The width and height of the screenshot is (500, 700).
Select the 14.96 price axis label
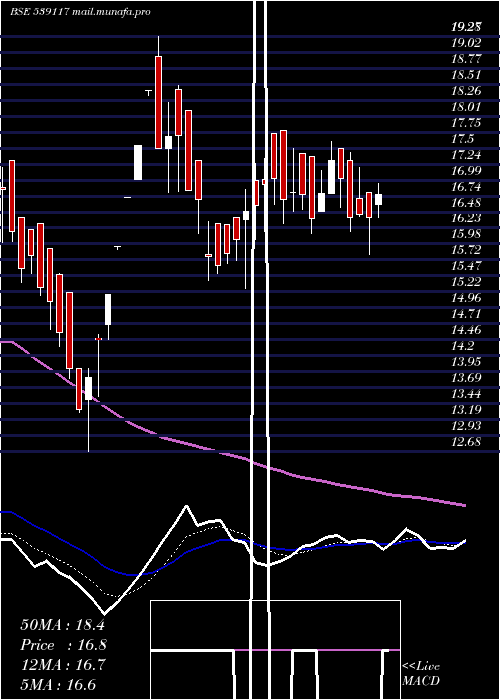(x=466, y=298)
